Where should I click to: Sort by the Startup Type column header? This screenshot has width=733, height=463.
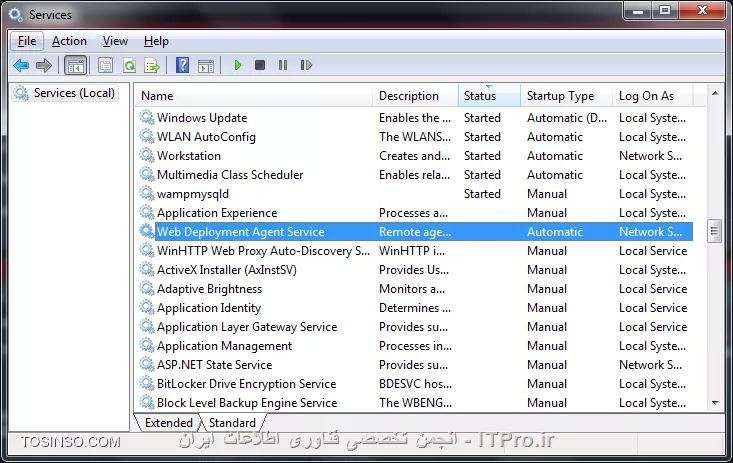567,96
